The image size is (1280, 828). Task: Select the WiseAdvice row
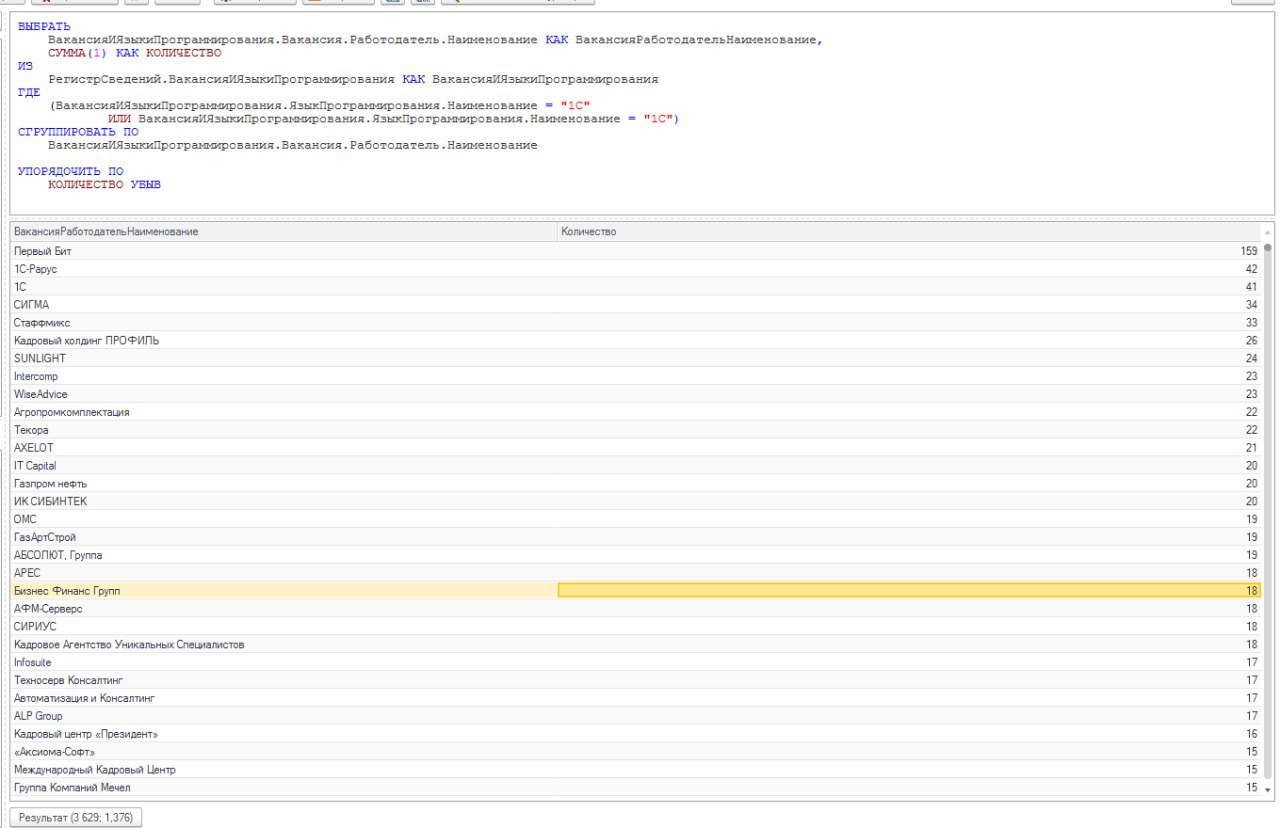click(635, 394)
